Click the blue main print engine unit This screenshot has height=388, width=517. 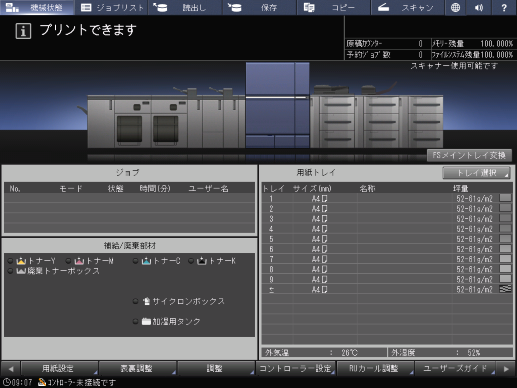277,105
